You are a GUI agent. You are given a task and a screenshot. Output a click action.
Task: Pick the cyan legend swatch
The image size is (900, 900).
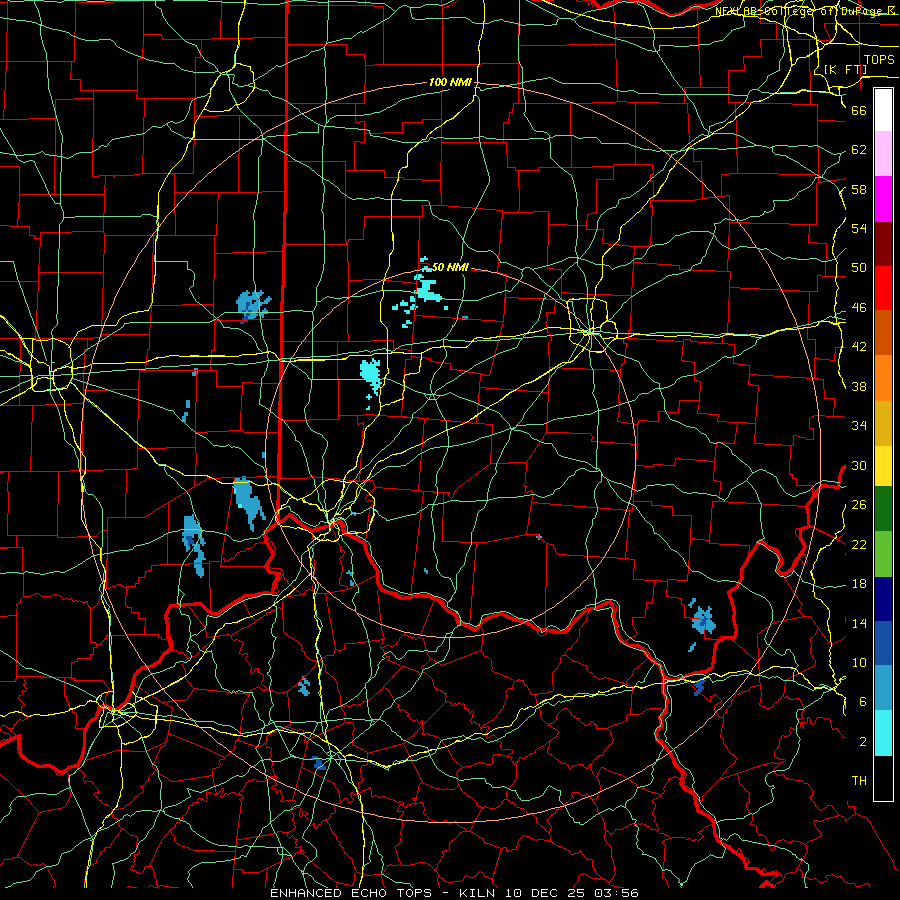[x=883, y=733]
